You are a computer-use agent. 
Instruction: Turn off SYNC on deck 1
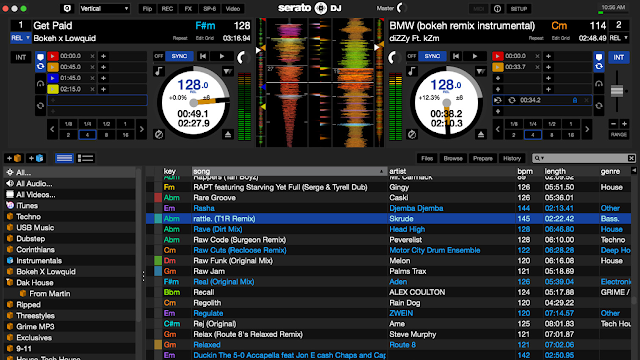[179, 56]
